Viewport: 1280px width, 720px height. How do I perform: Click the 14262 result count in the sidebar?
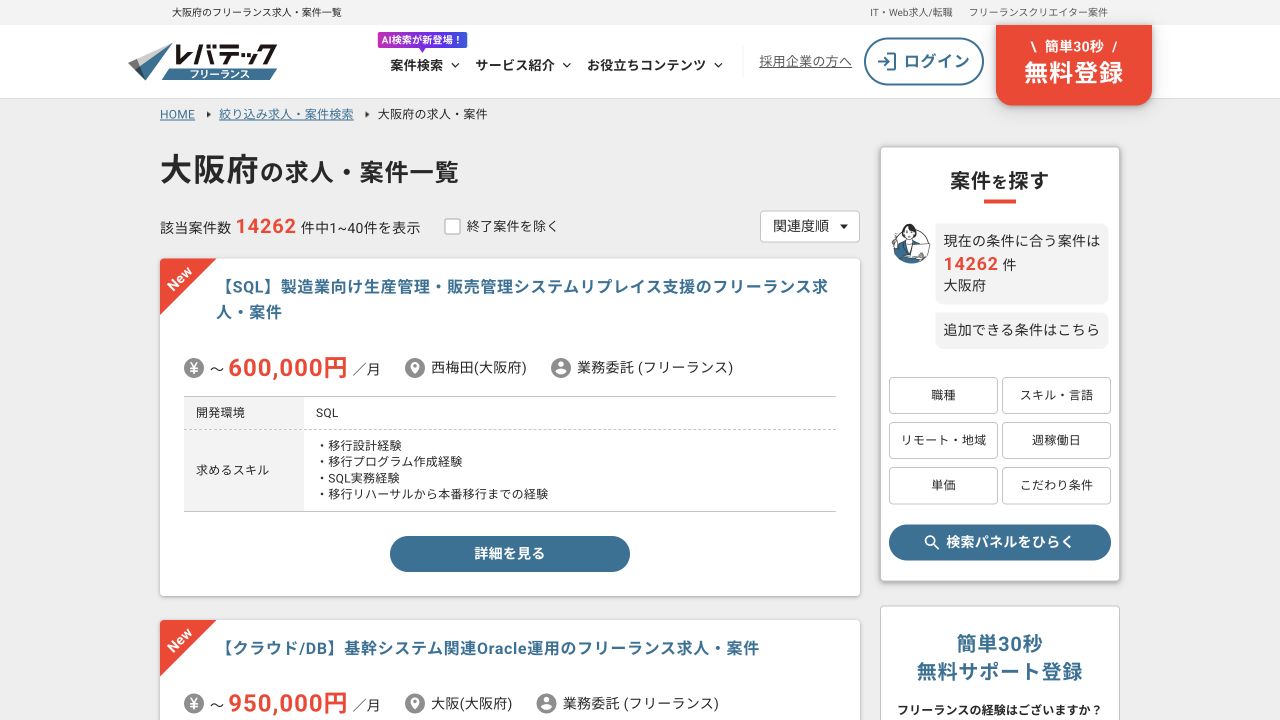pos(971,264)
